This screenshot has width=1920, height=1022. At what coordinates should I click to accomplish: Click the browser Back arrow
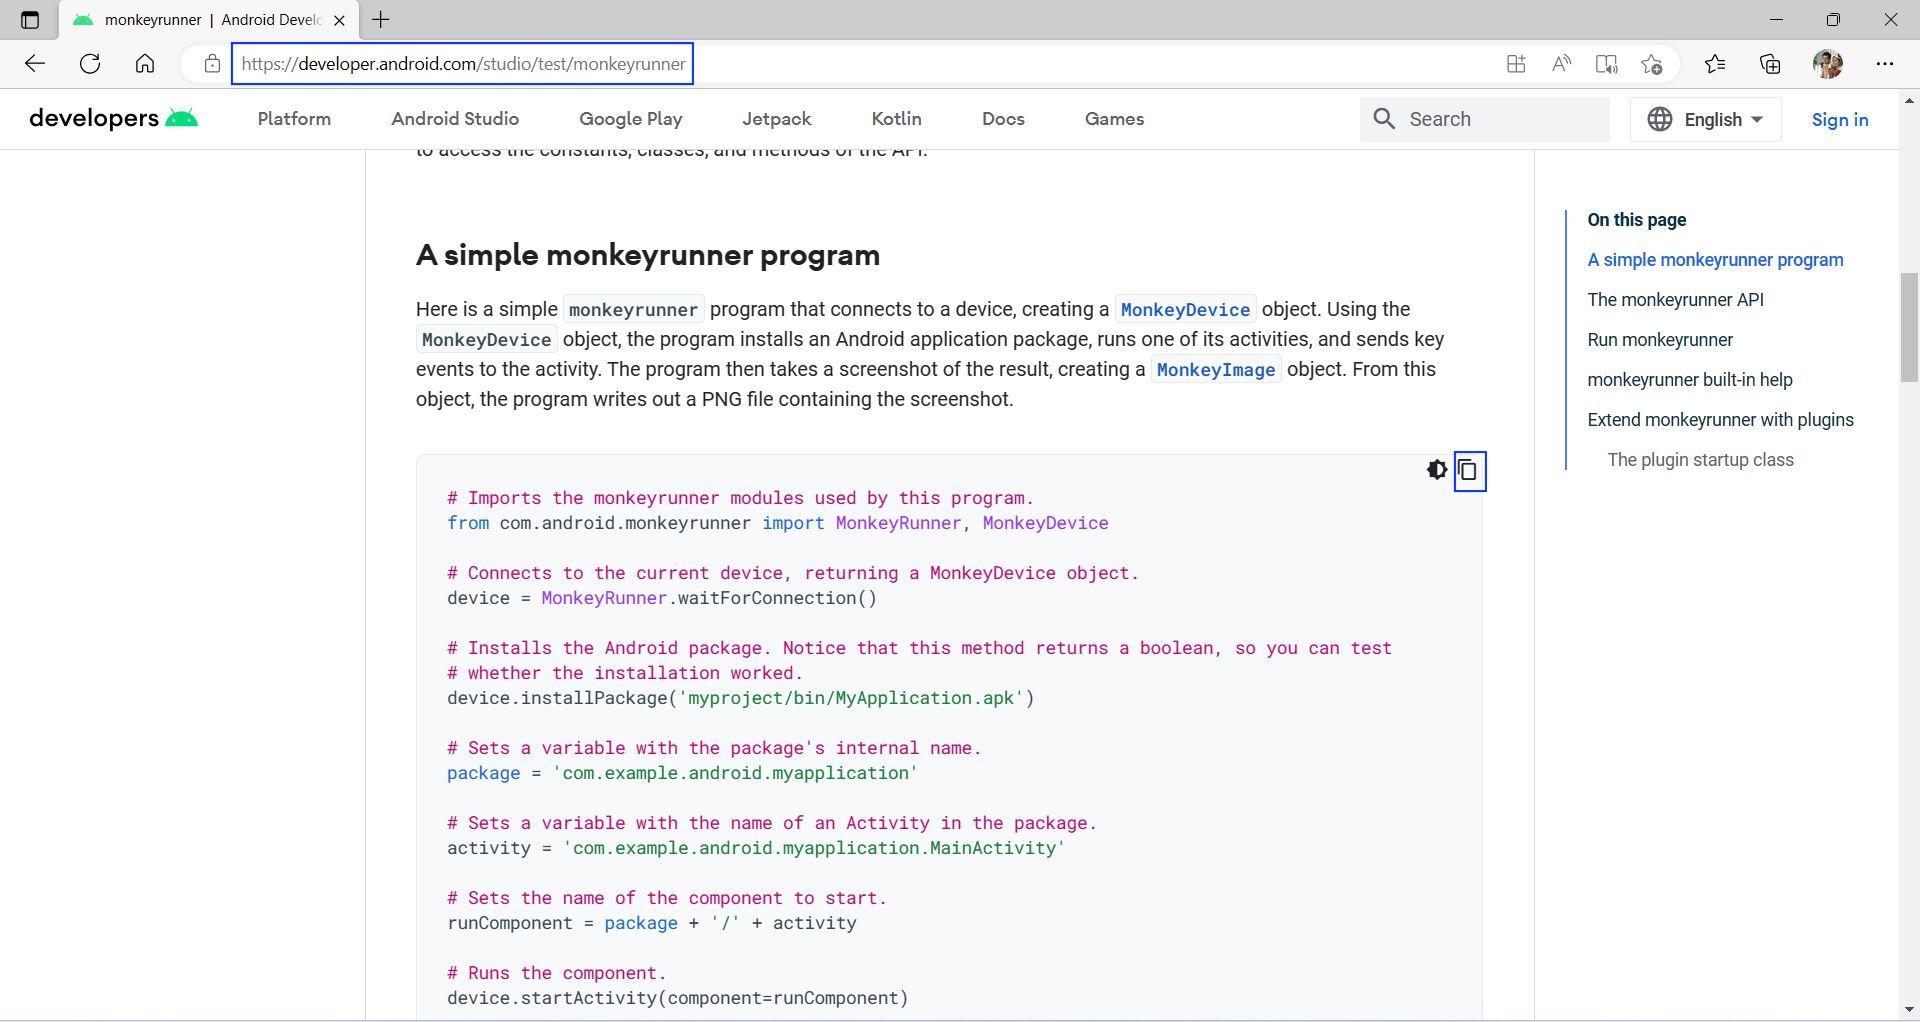(x=35, y=64)
